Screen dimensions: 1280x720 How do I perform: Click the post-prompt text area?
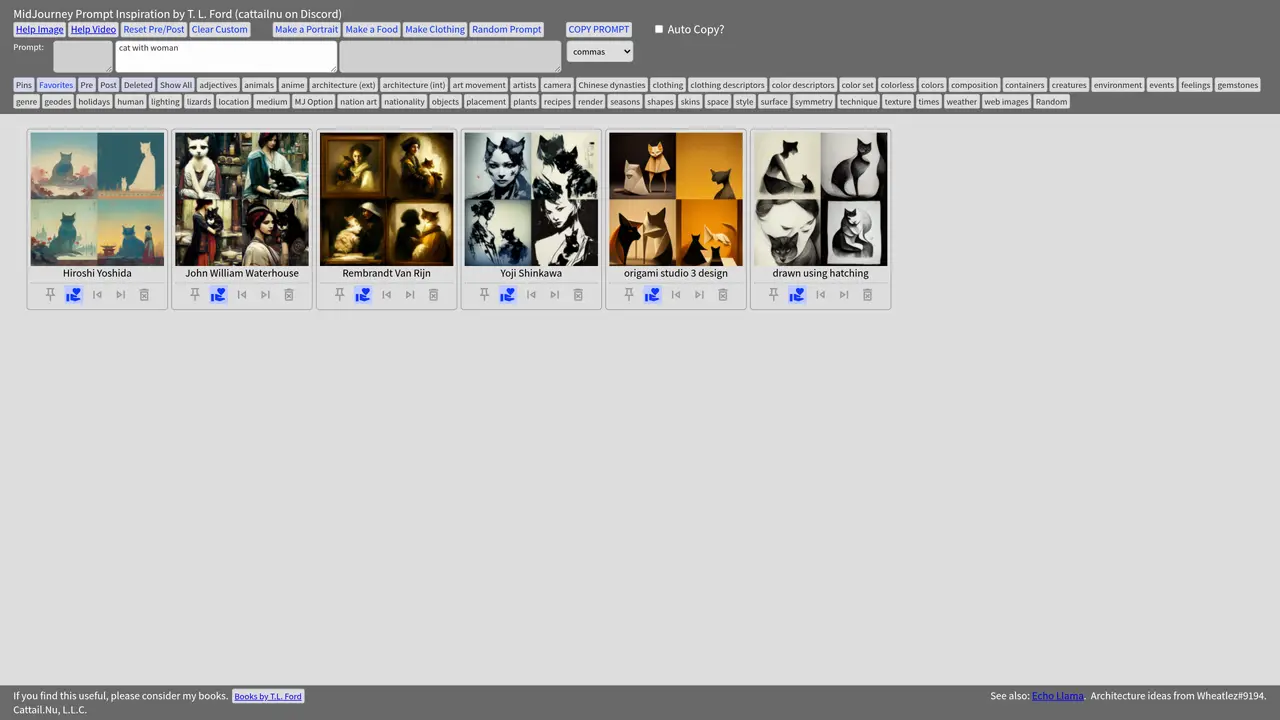[x=450, y=56]
